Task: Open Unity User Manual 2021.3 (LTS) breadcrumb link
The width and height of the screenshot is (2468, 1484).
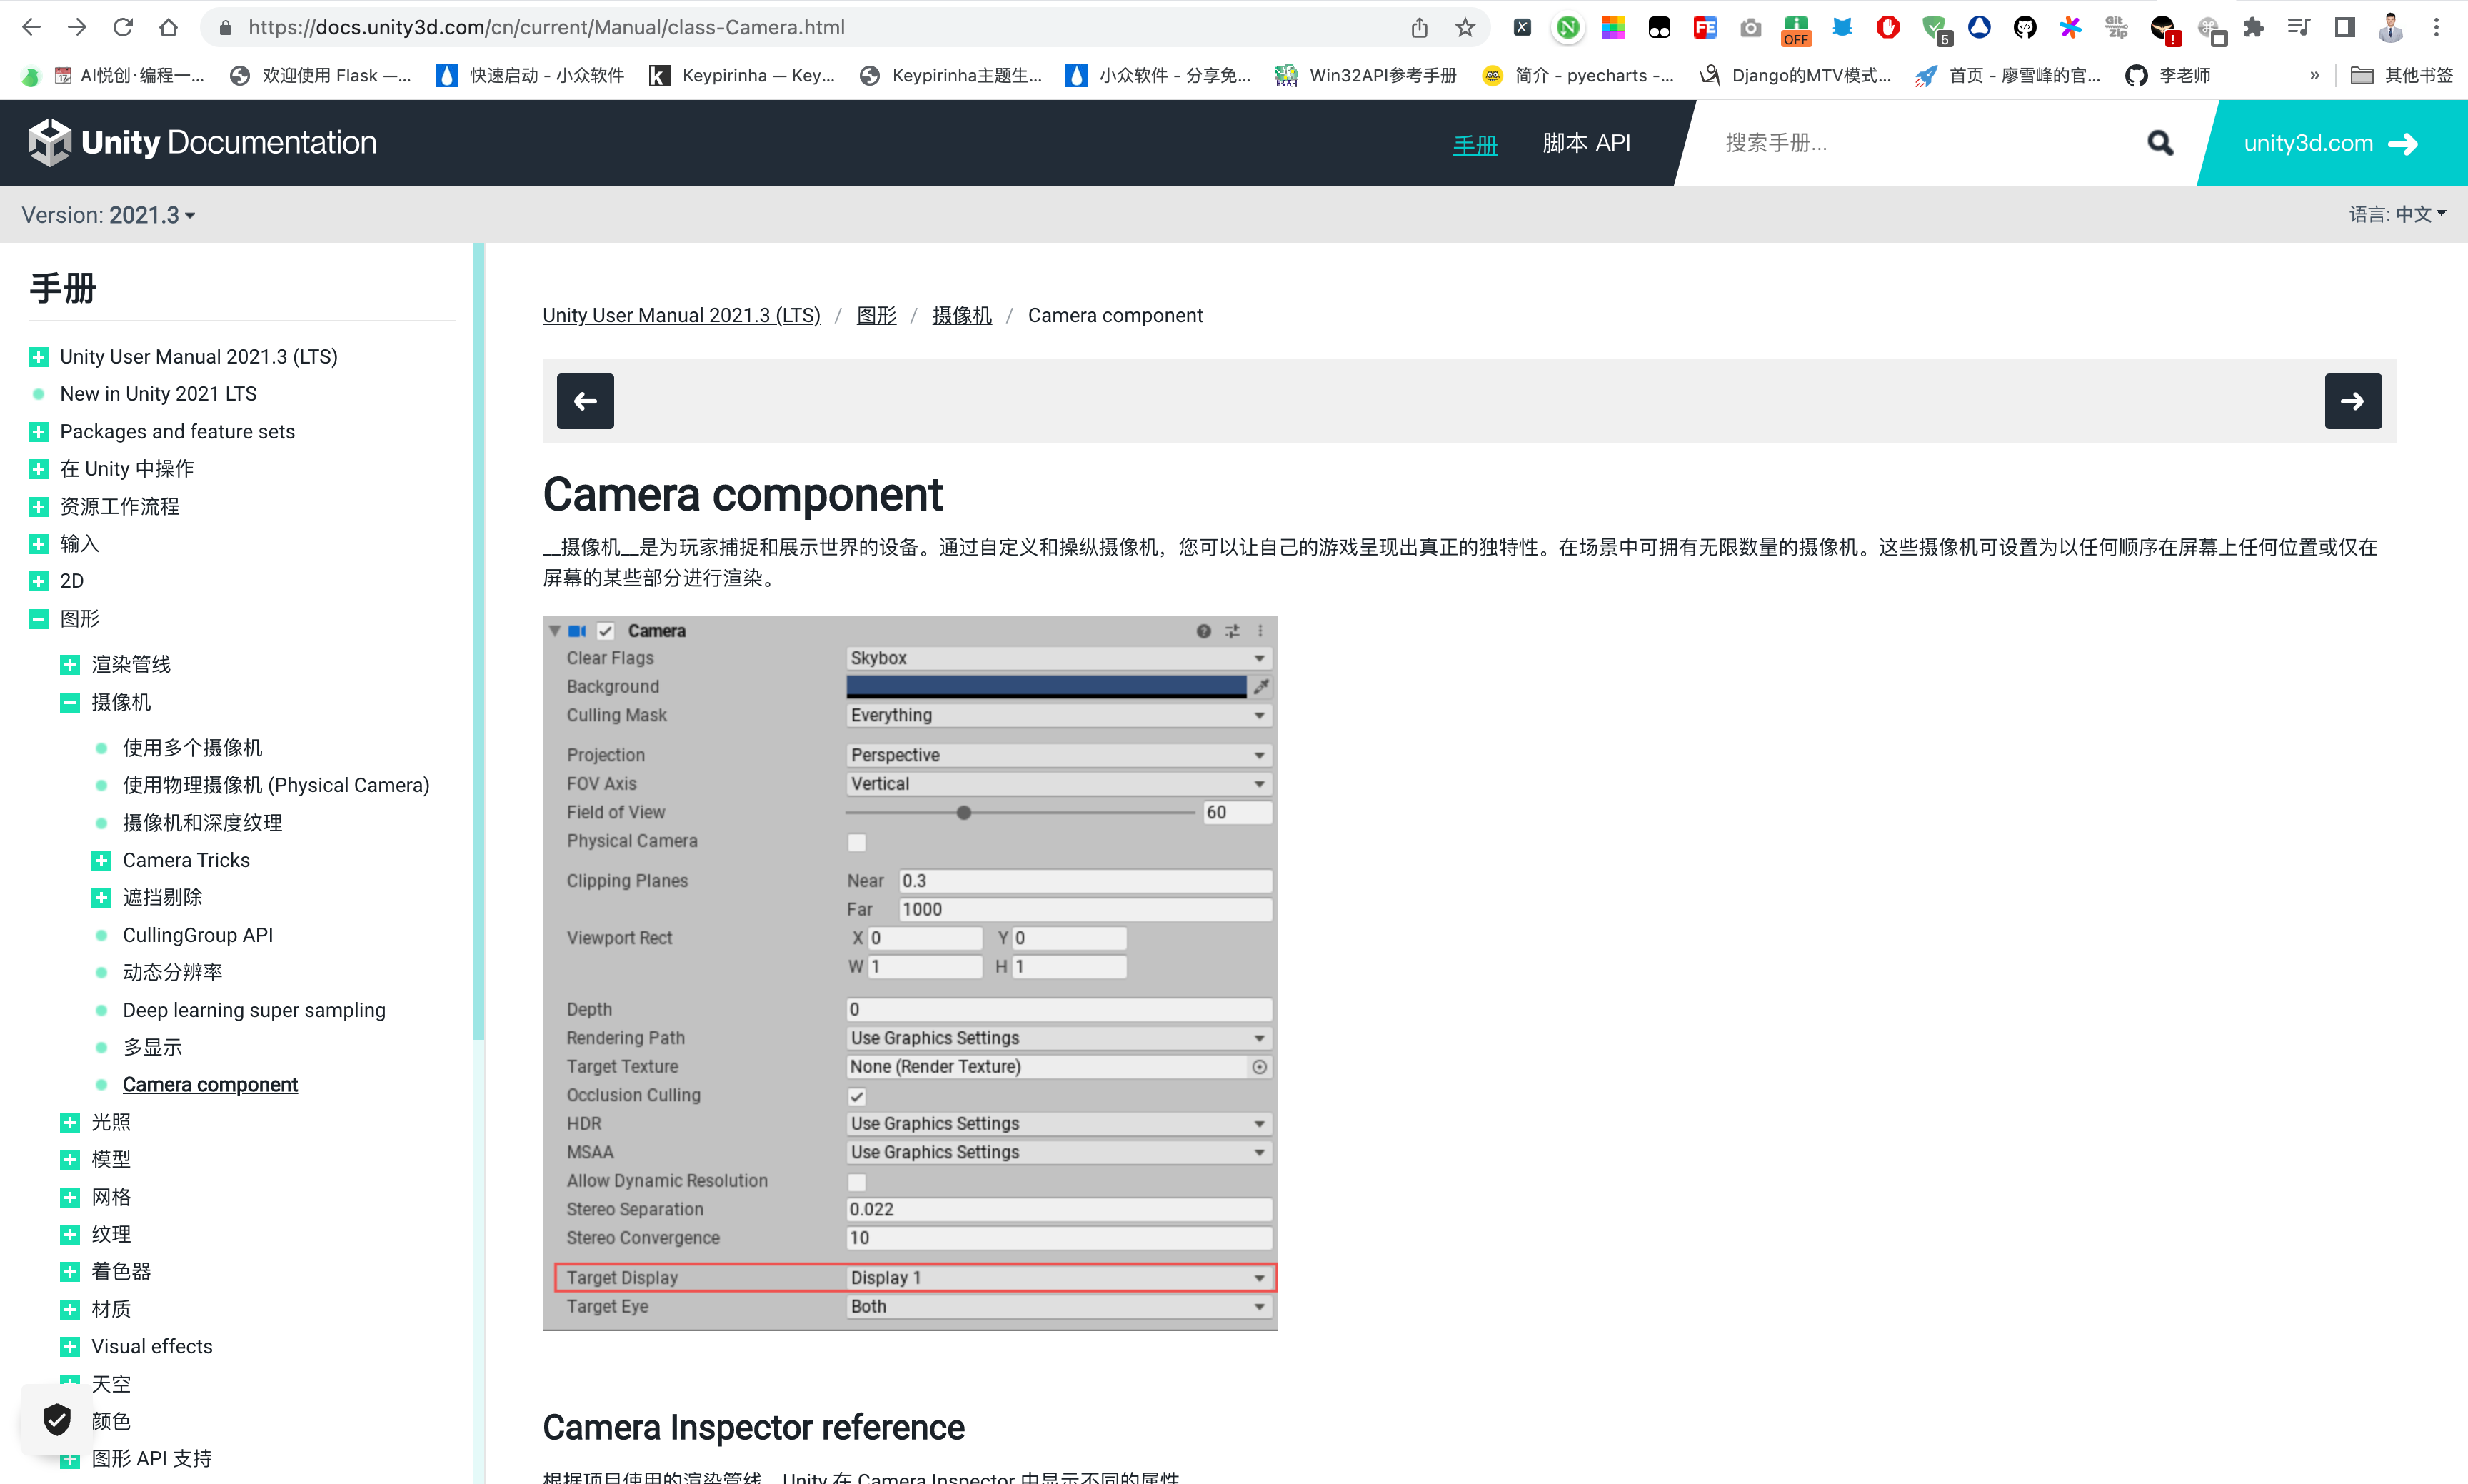Action: pyautogui.click(x=681, y=315)
